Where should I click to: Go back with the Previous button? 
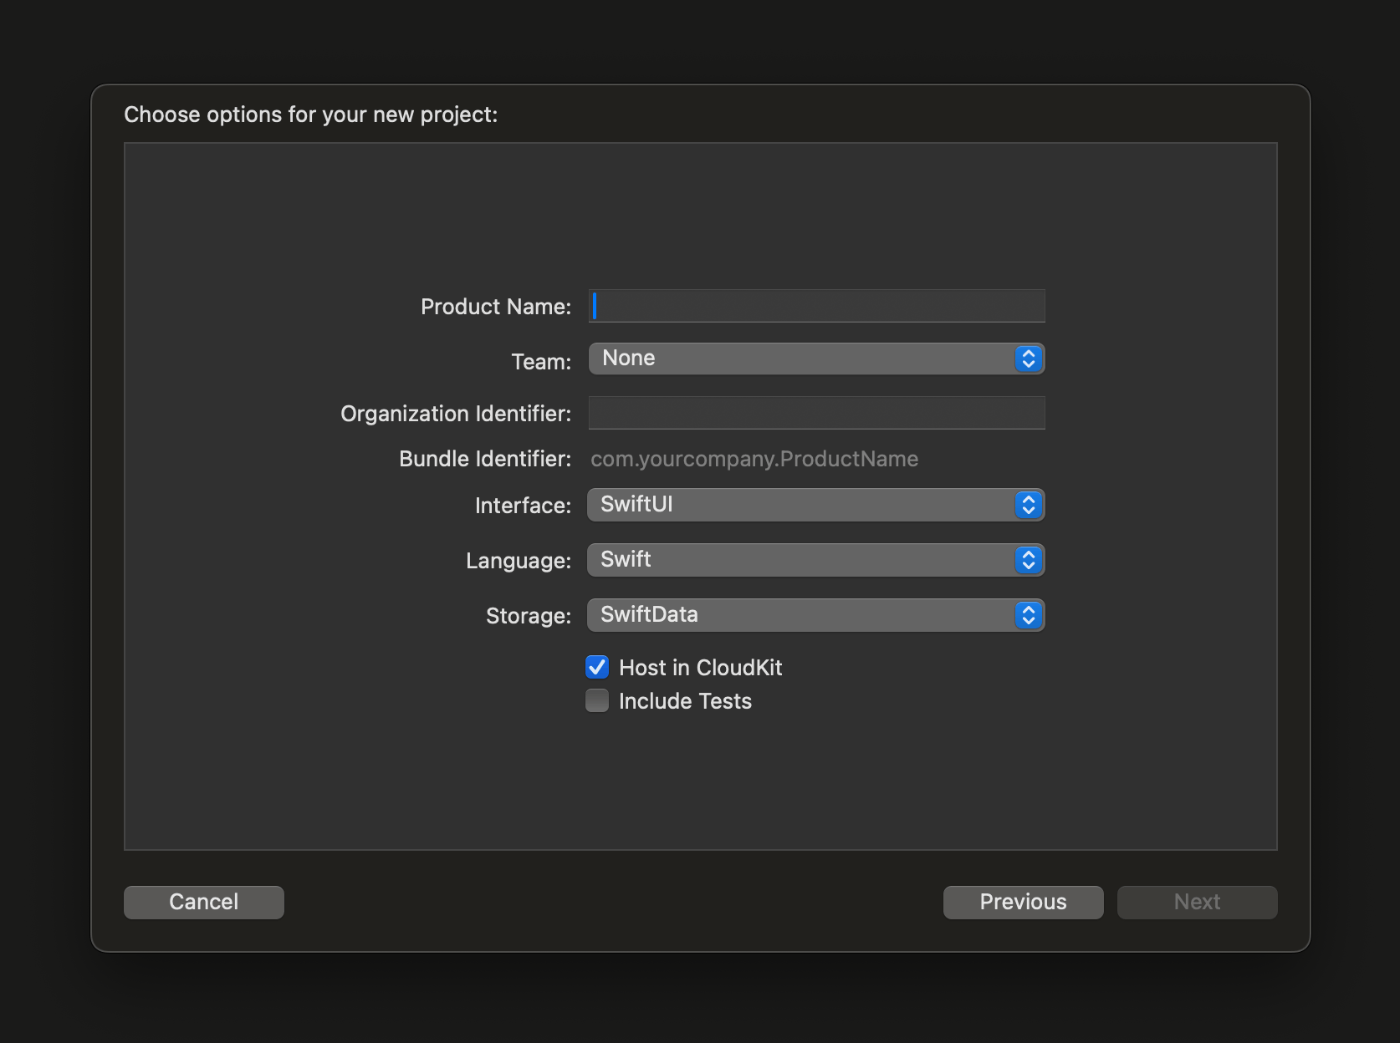pyautogui.click(x=1023, y=902)
